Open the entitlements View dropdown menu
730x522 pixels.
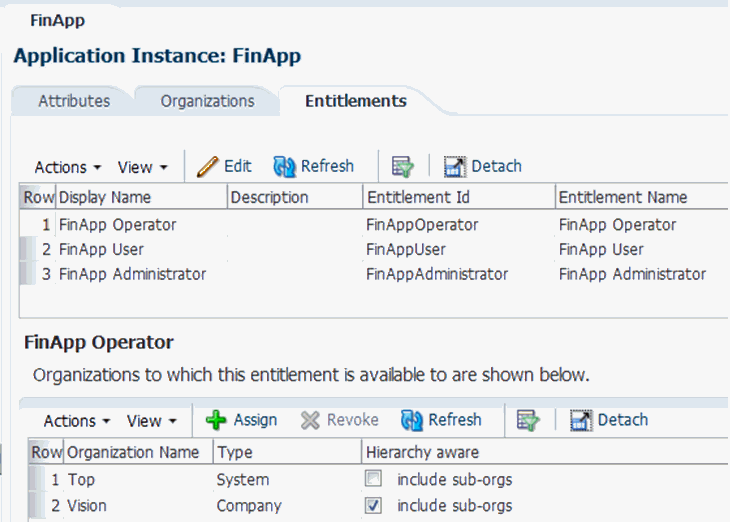click(142, 167)
